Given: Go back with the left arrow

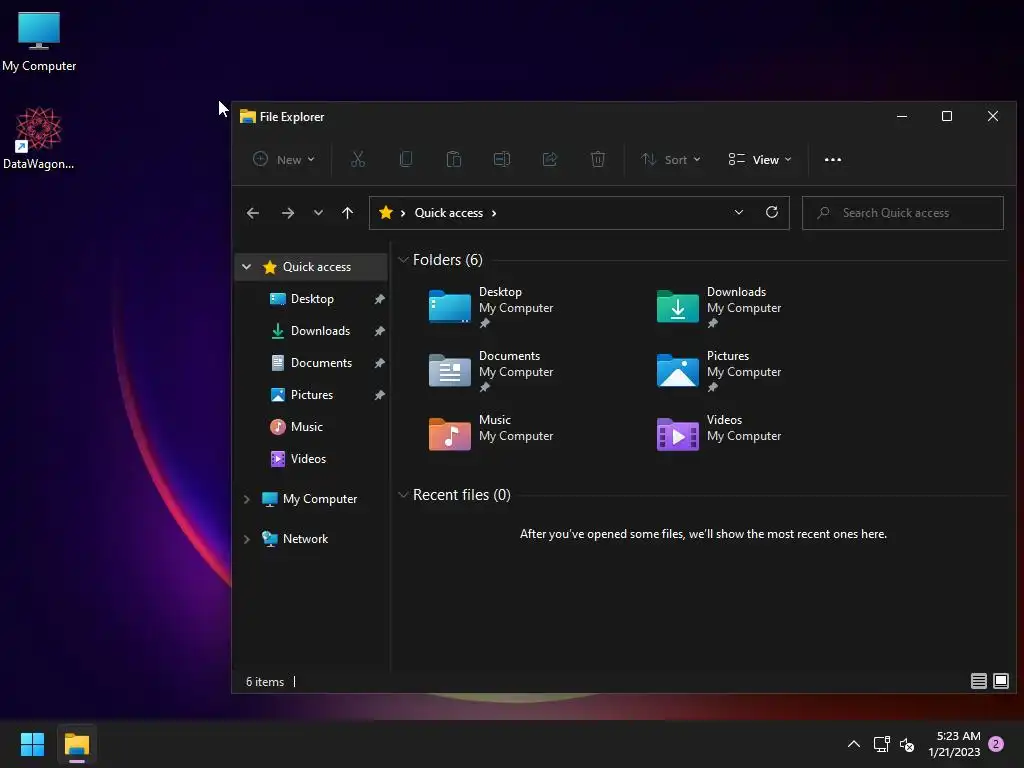Looking at the screenshot, I should 253,213.
